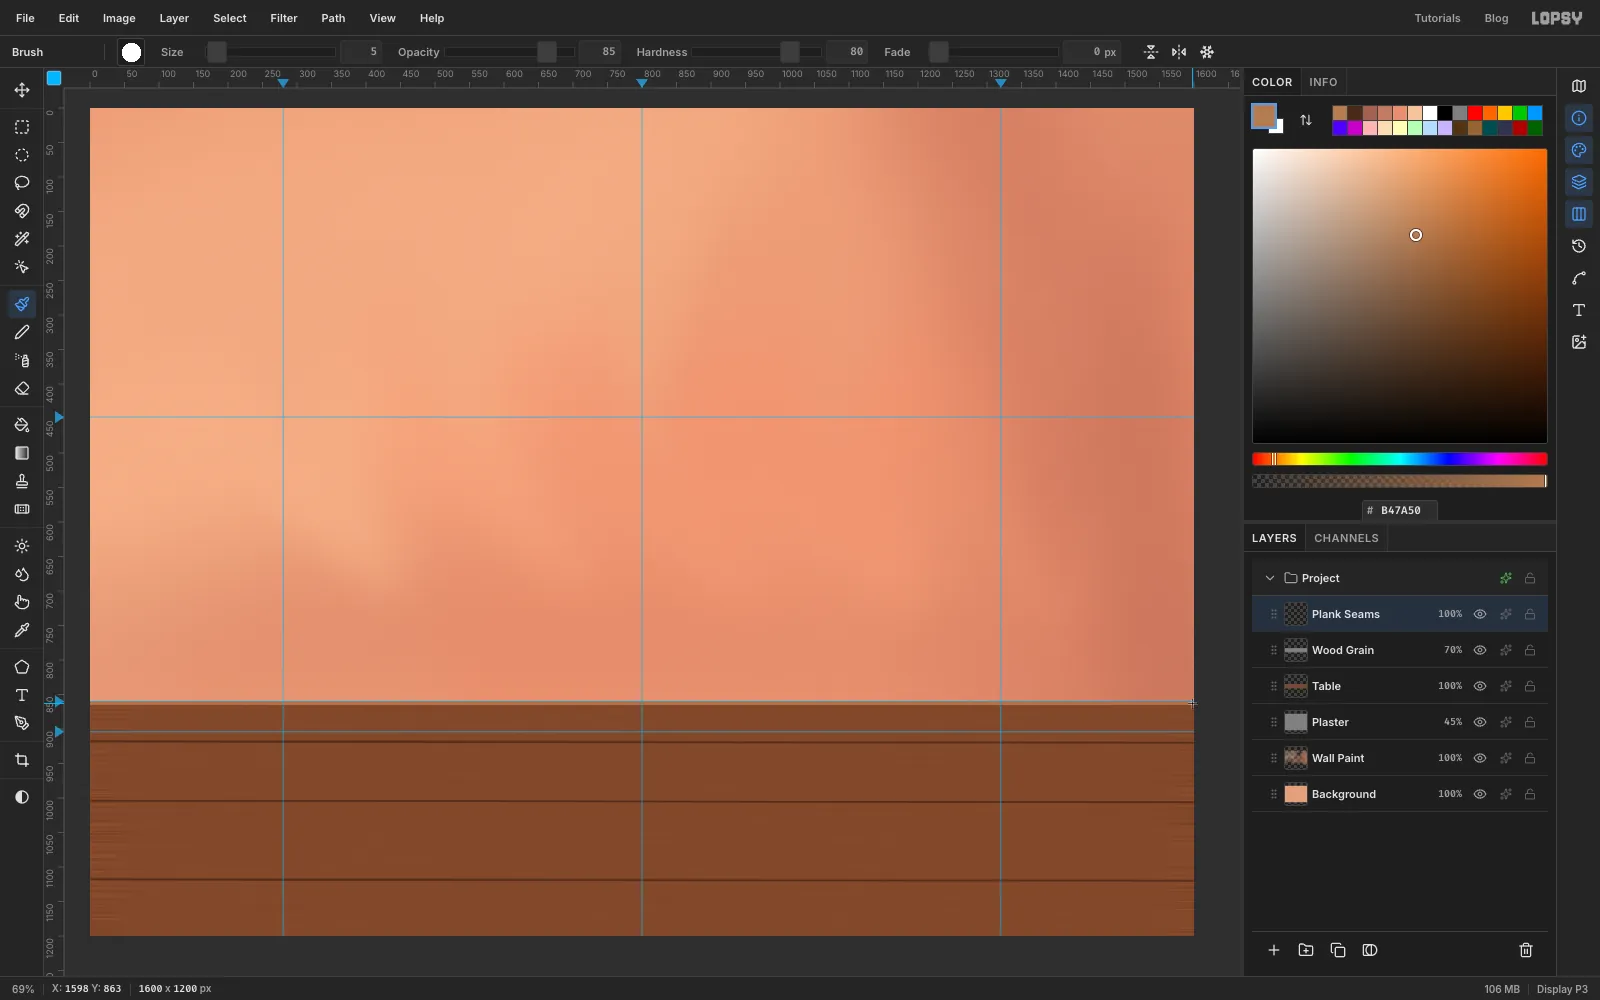Open the History panel icon
Screen dimensions: 1600x1000
[x=1579, y=246]
